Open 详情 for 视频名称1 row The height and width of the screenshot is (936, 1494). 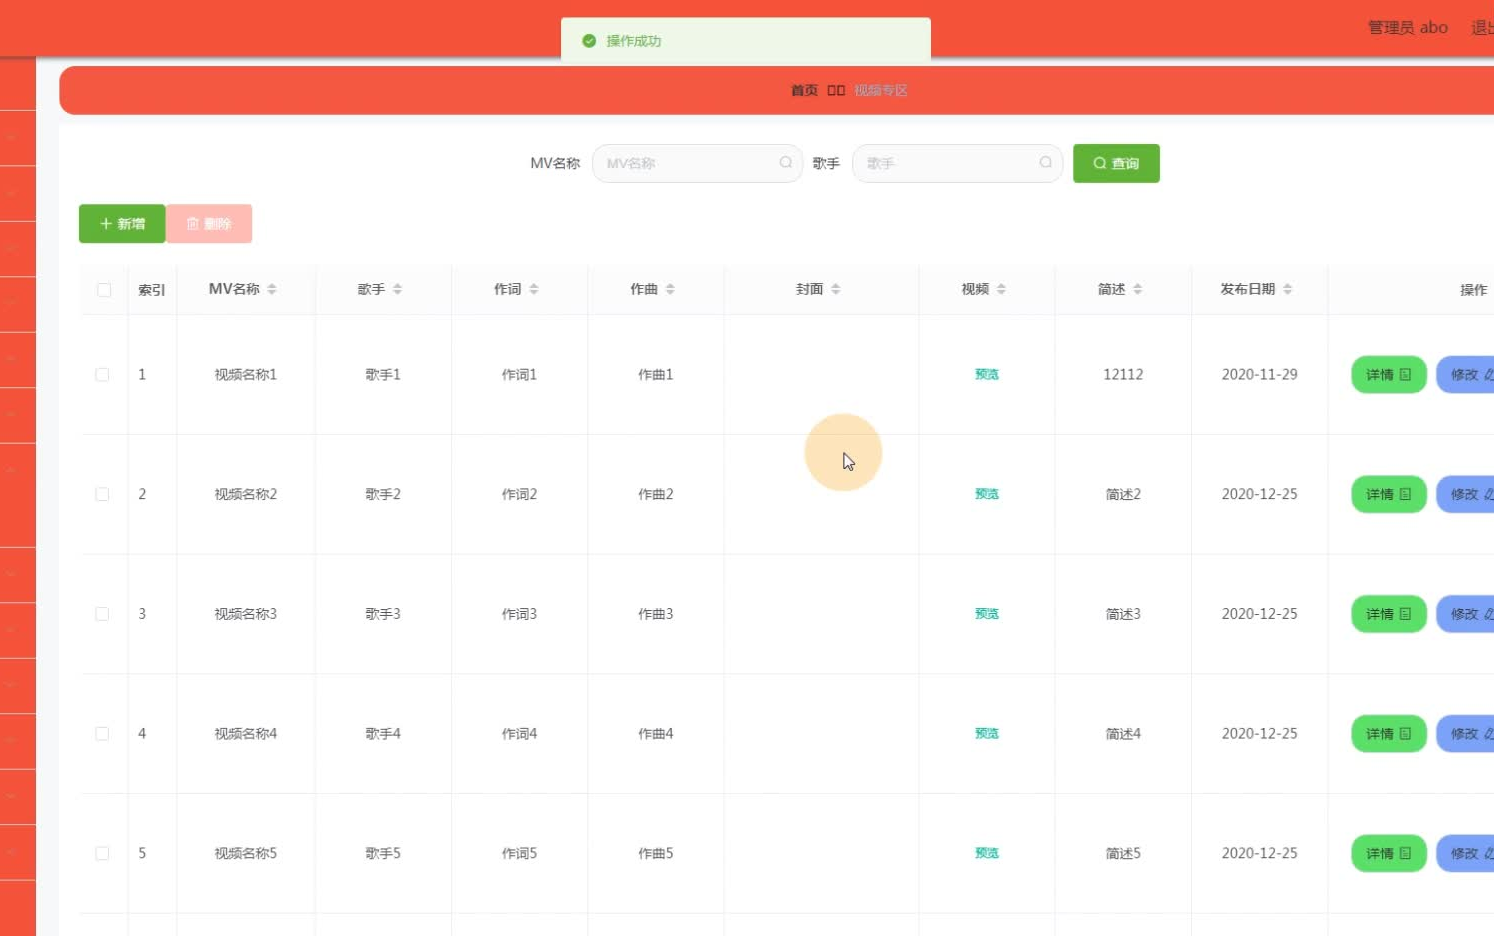pyautogui.click(x=1389, y=374)
